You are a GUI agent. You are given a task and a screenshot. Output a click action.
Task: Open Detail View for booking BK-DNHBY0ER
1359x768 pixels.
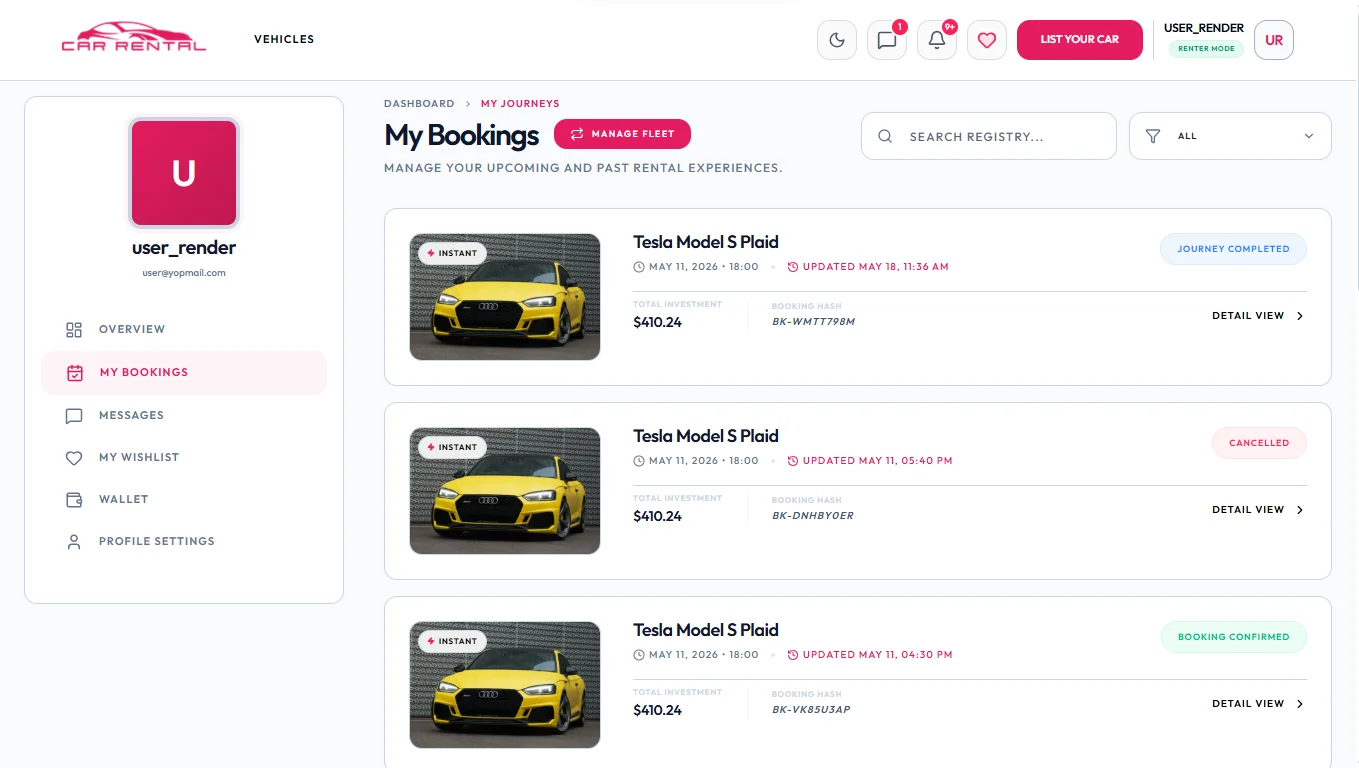1258,510
